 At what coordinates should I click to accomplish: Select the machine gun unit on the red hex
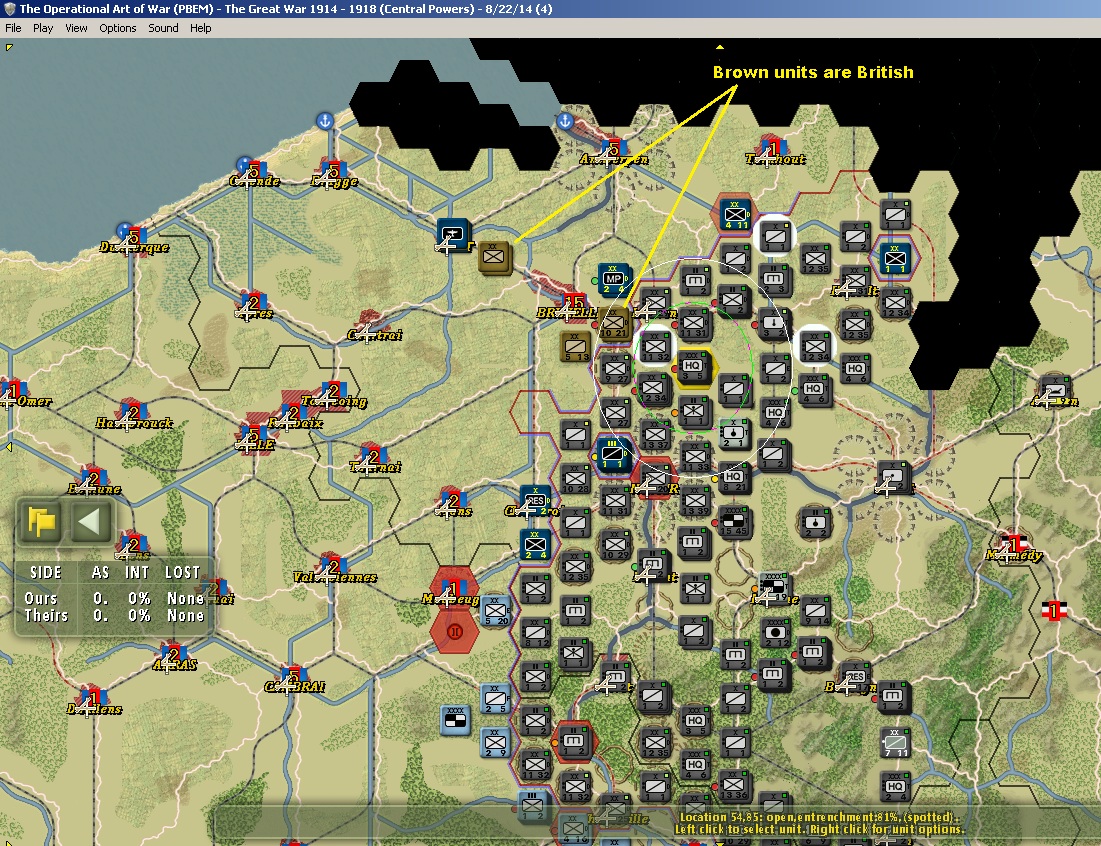coord(574,742)
